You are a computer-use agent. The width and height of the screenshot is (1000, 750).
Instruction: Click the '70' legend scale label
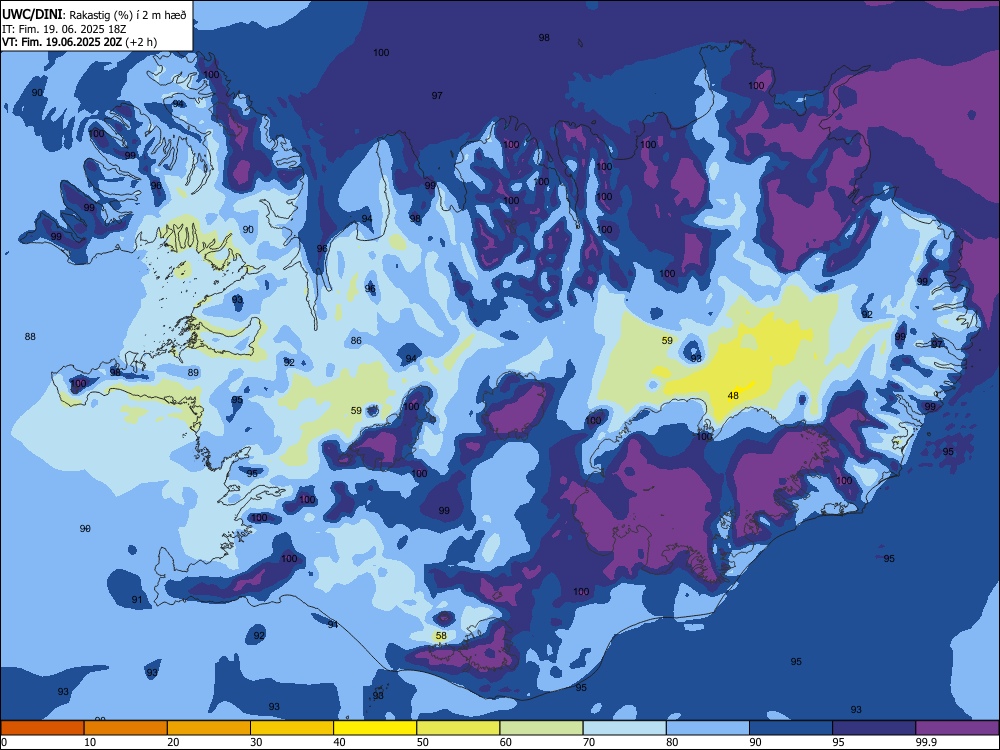(589, 742)
